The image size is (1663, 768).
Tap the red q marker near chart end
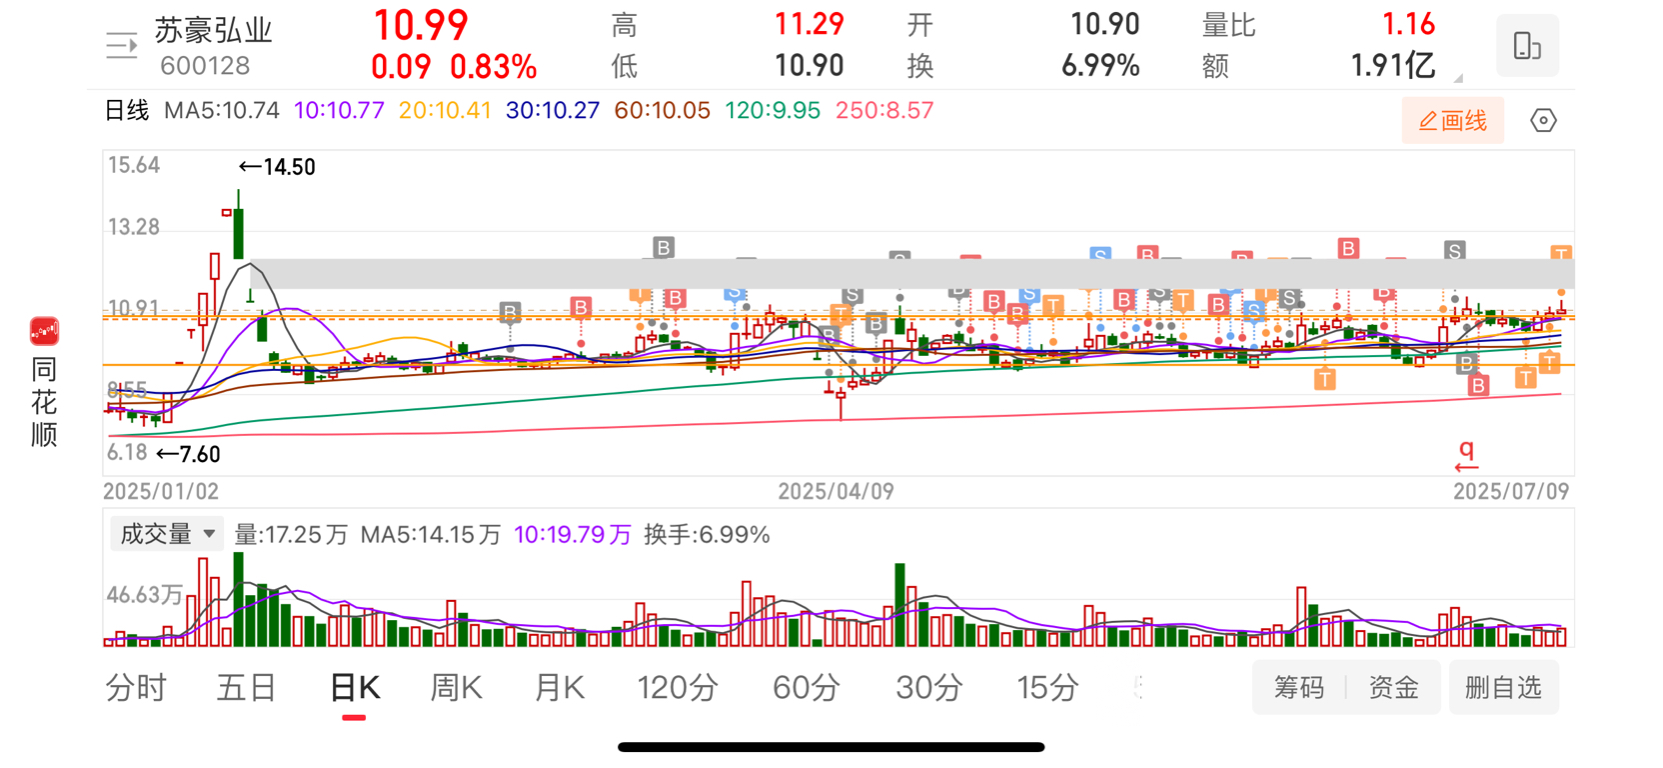[1466, 455]
